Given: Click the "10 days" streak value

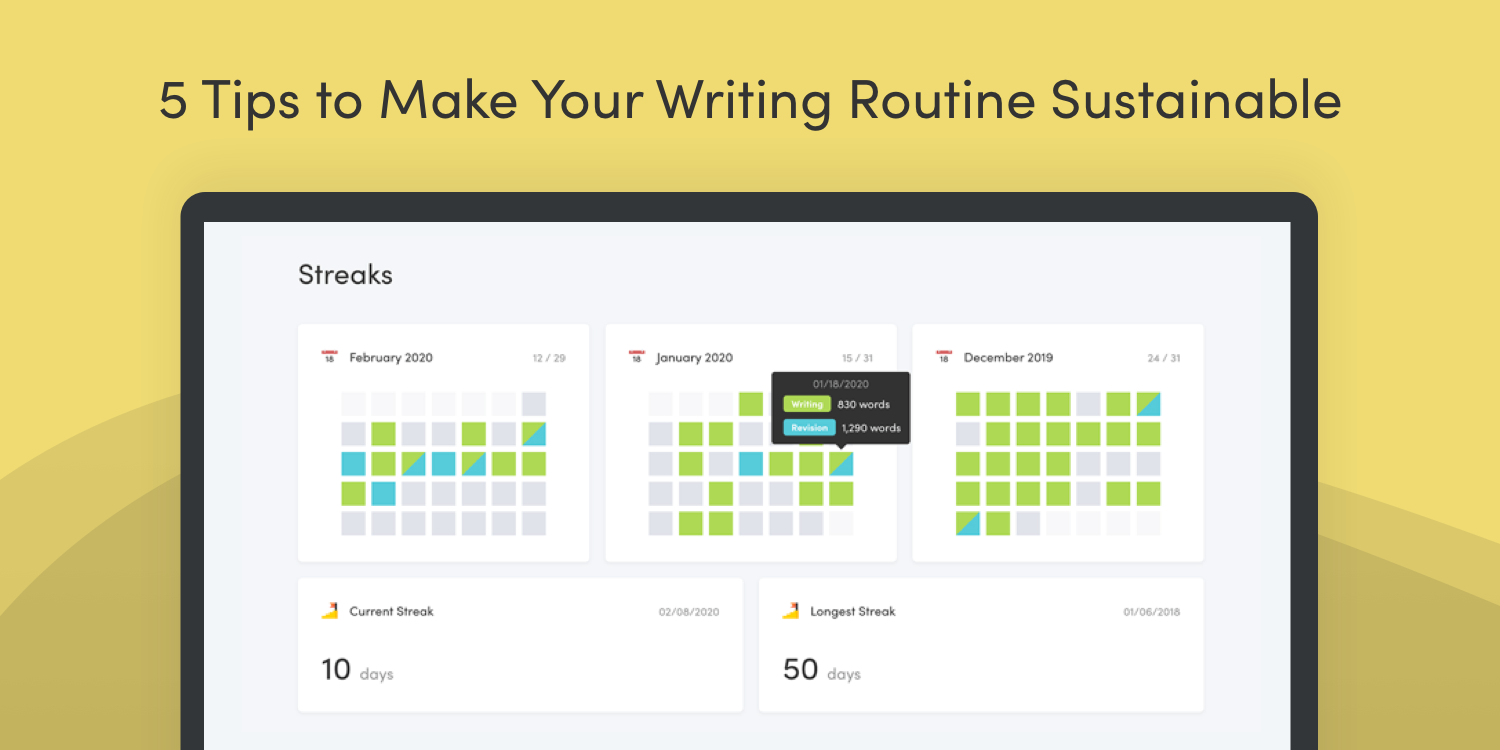Looking at the screenshot, I should [x=357, y=670].
